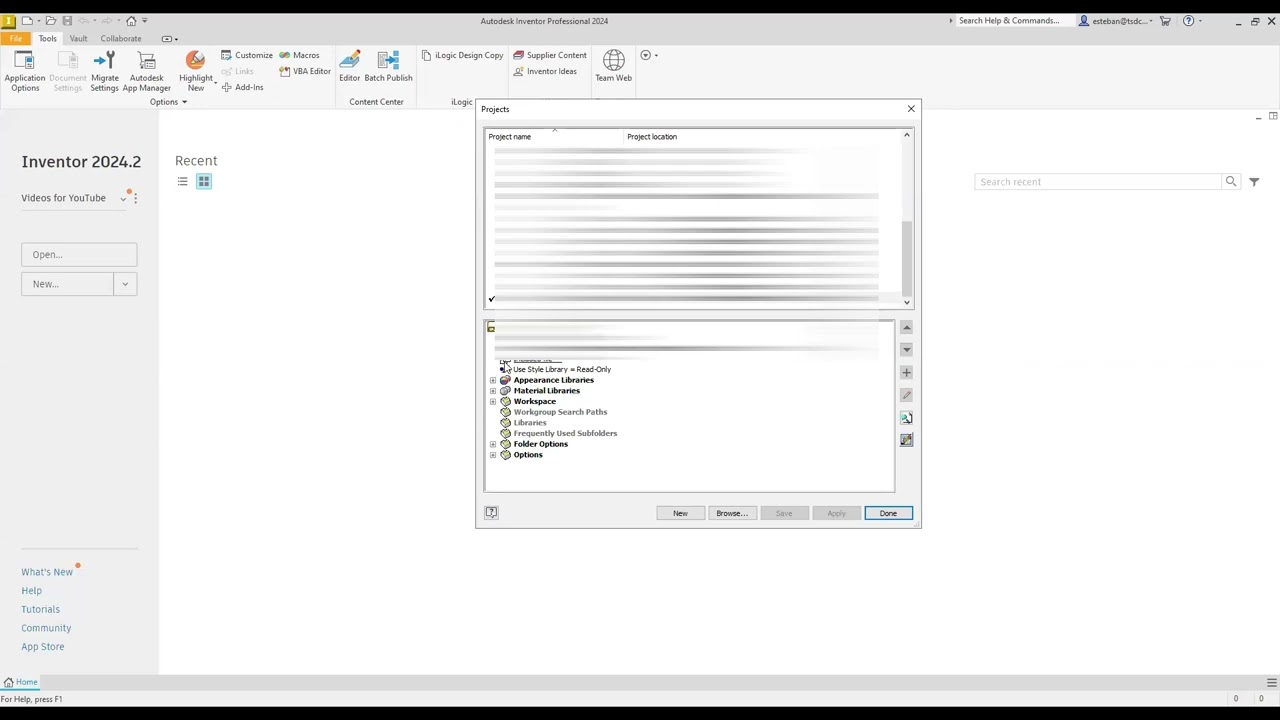Expand Options tree node
The width and height of the screenshot is (1280, 720).
[493, 455]
